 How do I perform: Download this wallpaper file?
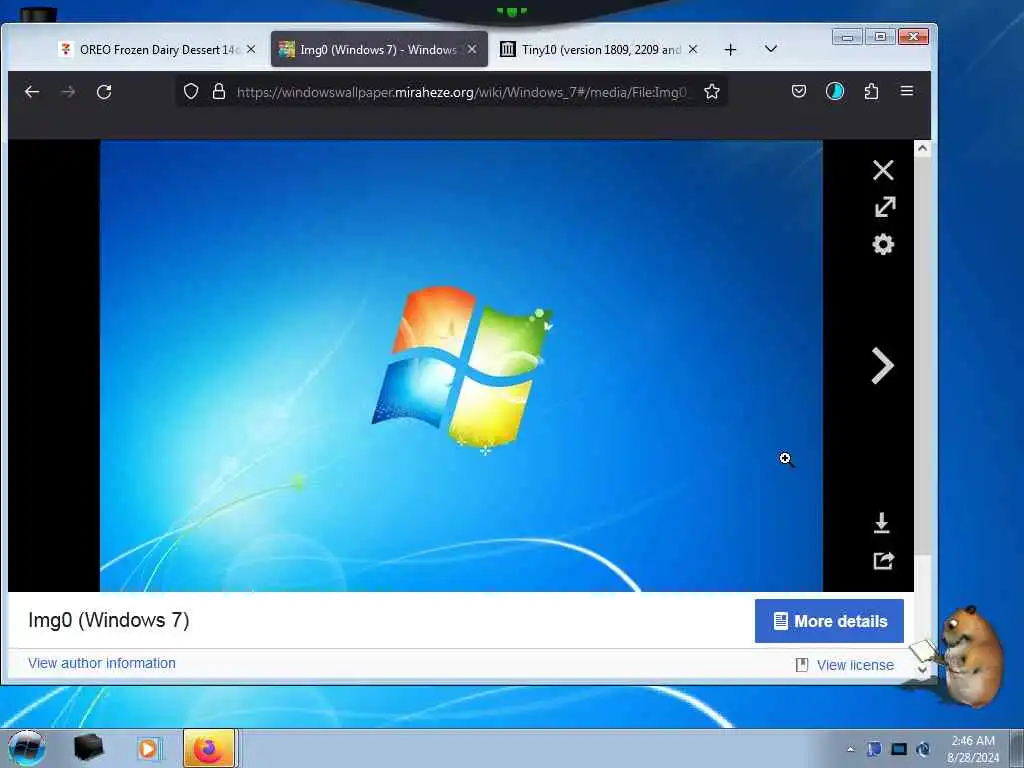(882, 523)
